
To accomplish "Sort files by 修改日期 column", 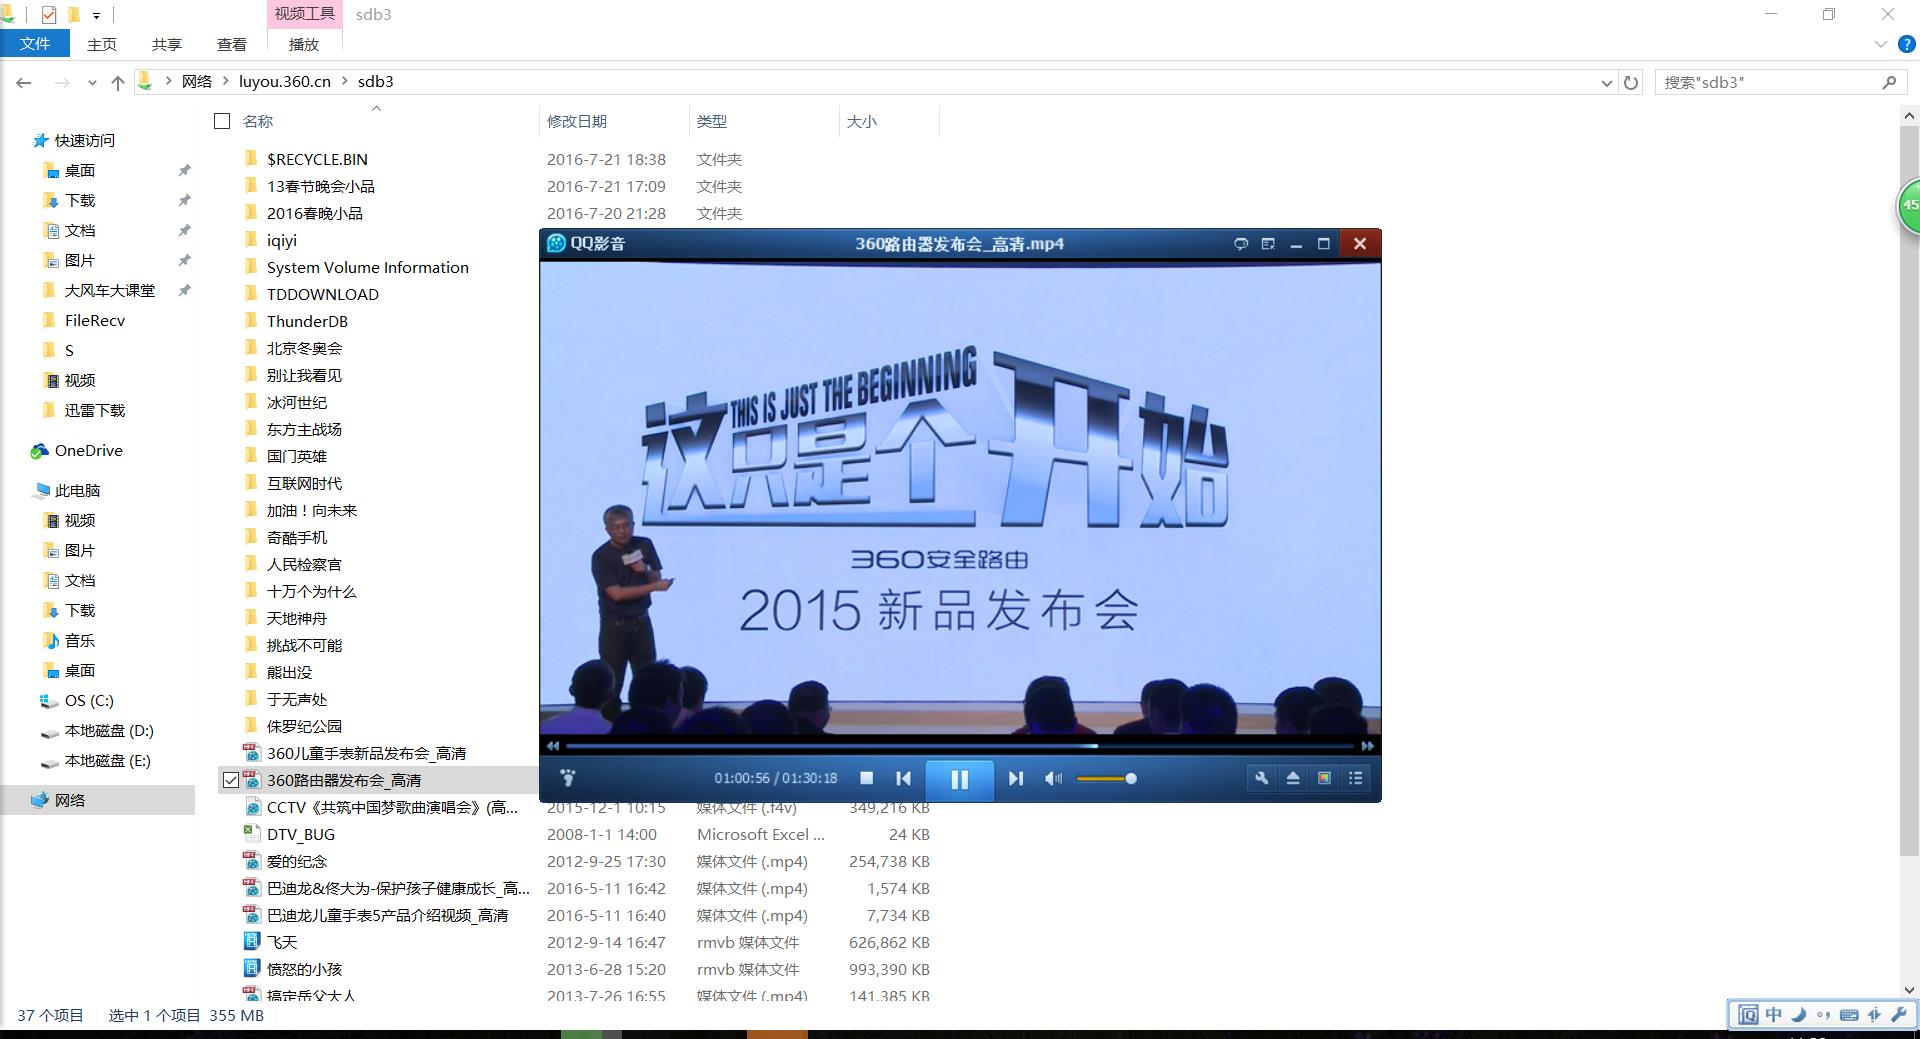I will (x=577, y=121).
